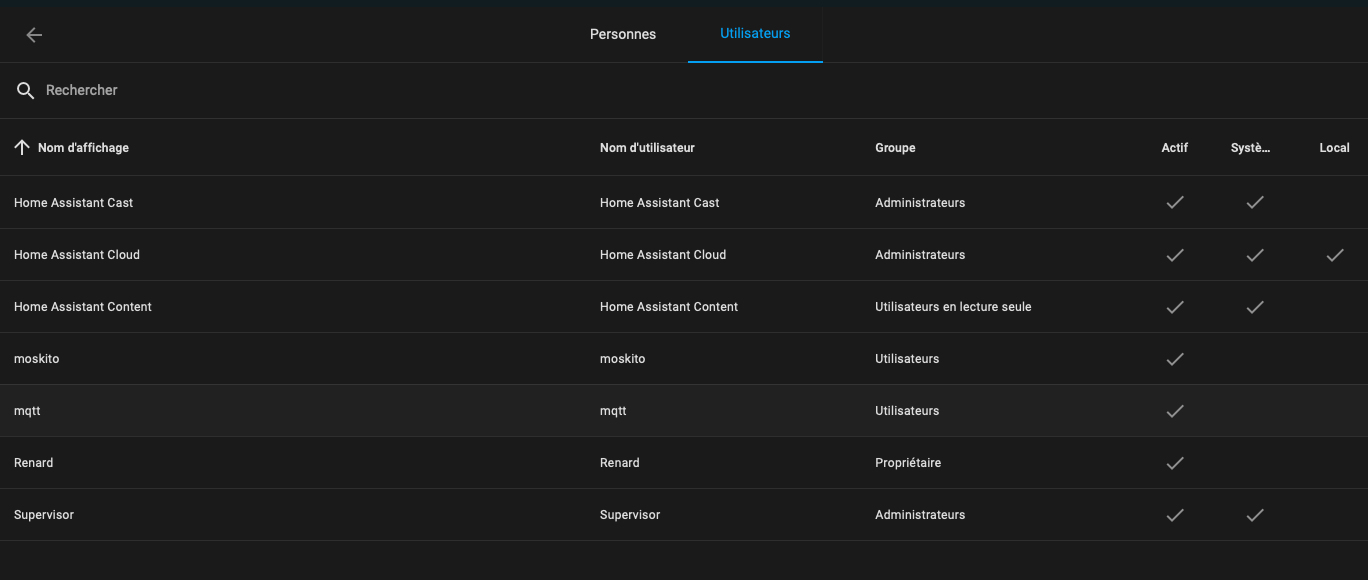
Task: Select the Utilisateurs tab
Action: pos(755,33)
